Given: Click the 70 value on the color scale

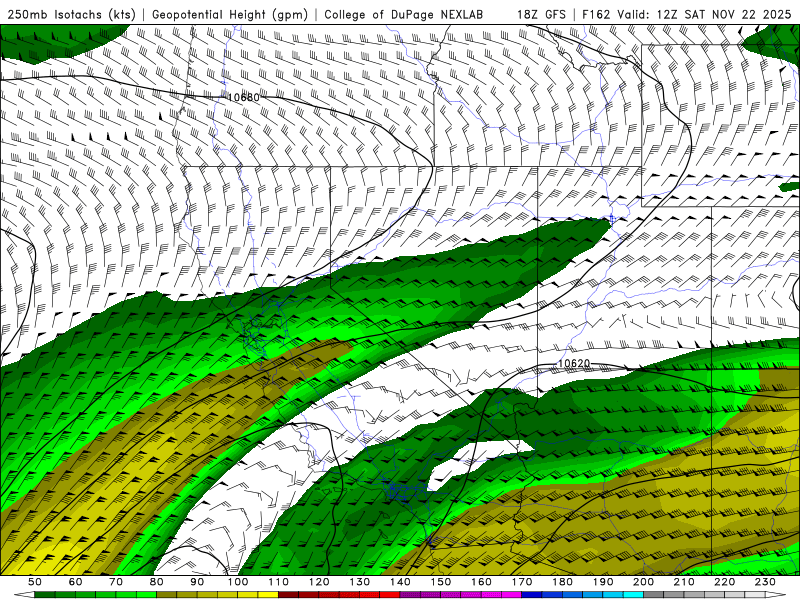Looking at the screenshot, I should click(x=116, y=582).
